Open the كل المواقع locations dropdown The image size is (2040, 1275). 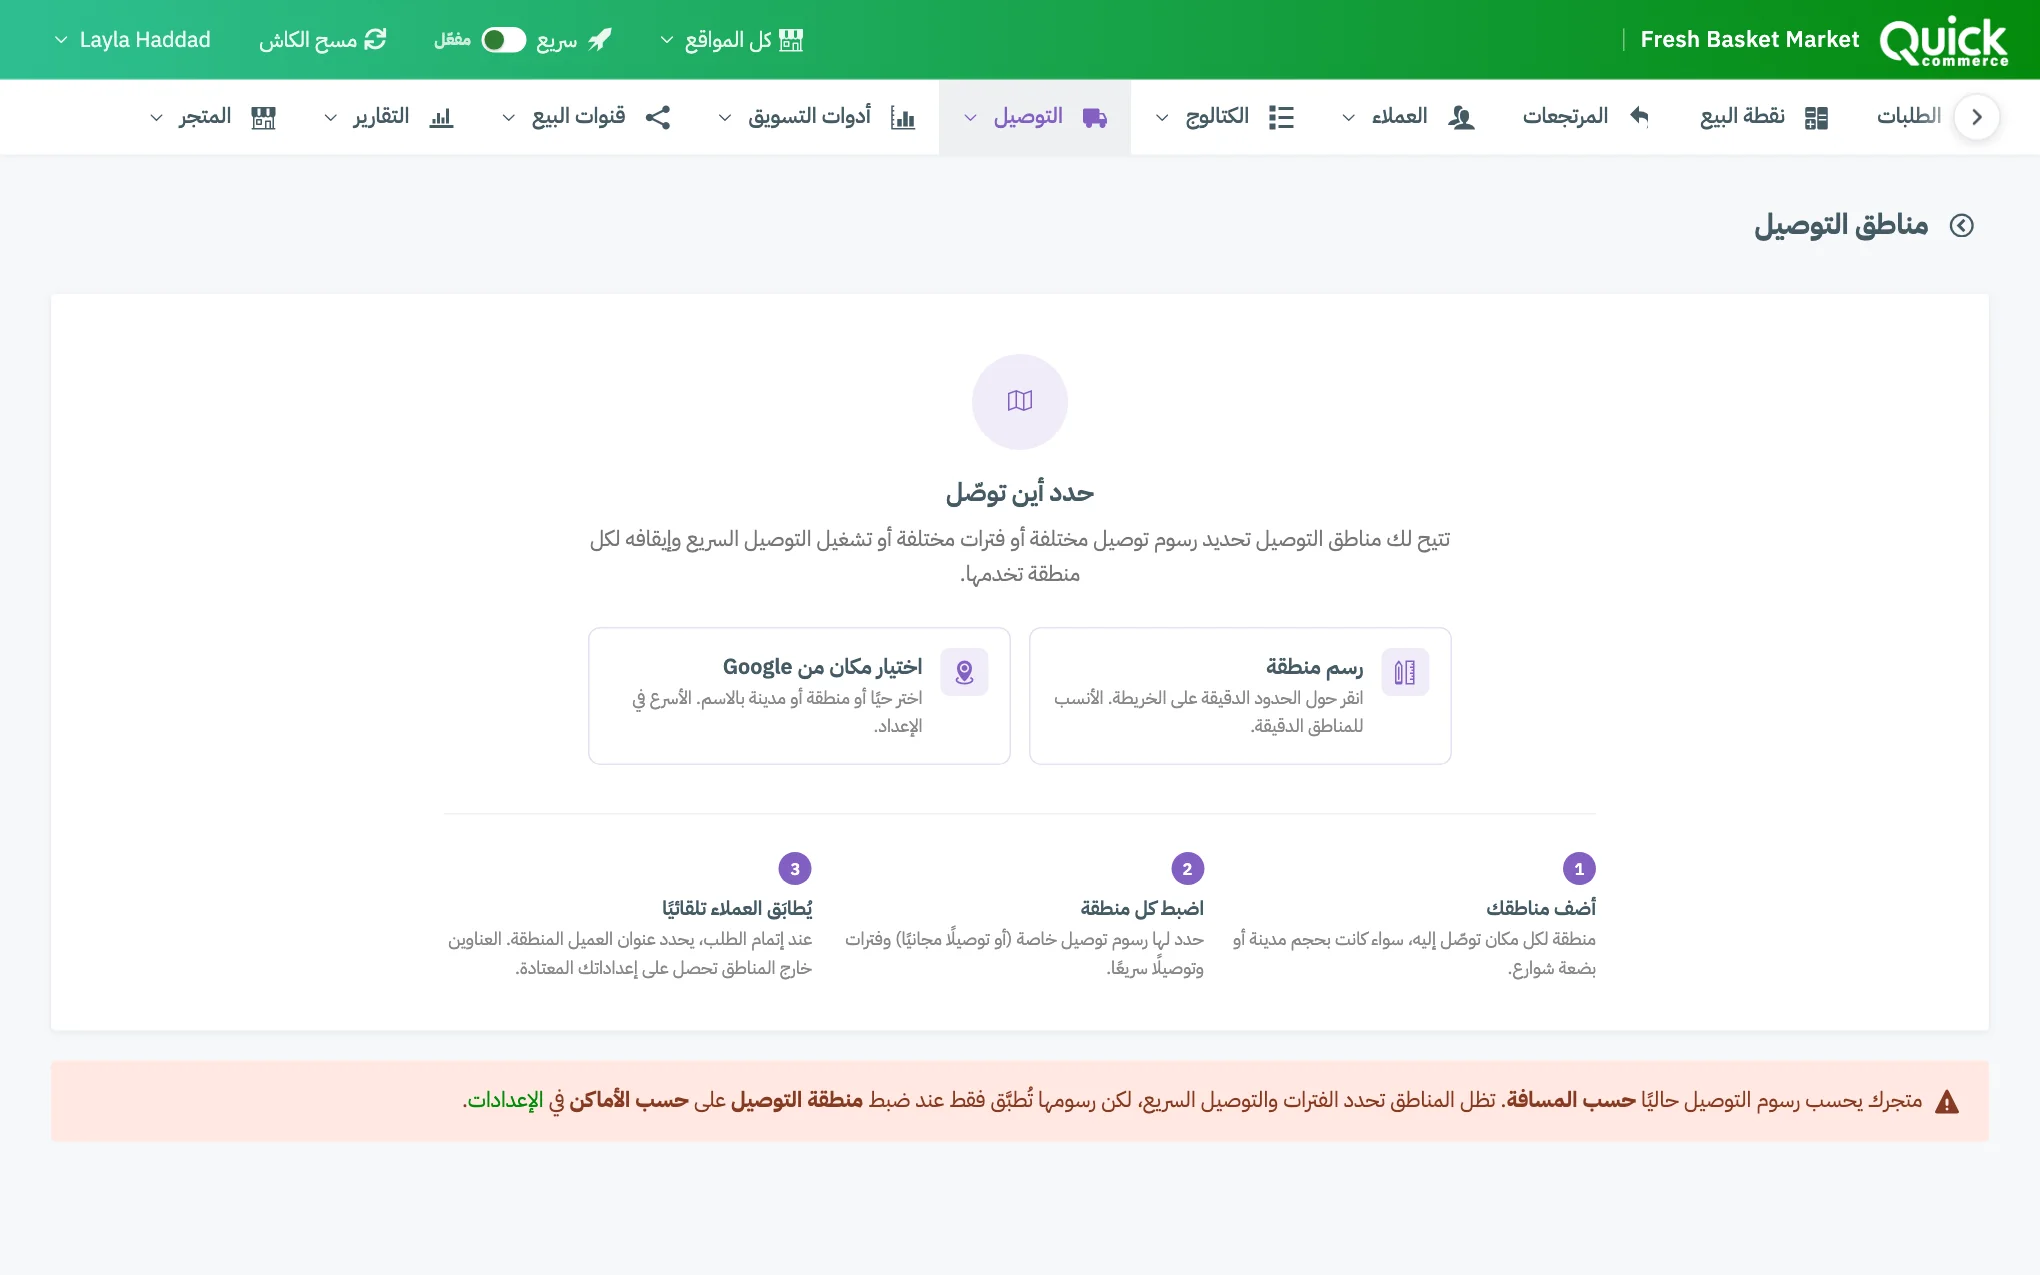point(732,40)
